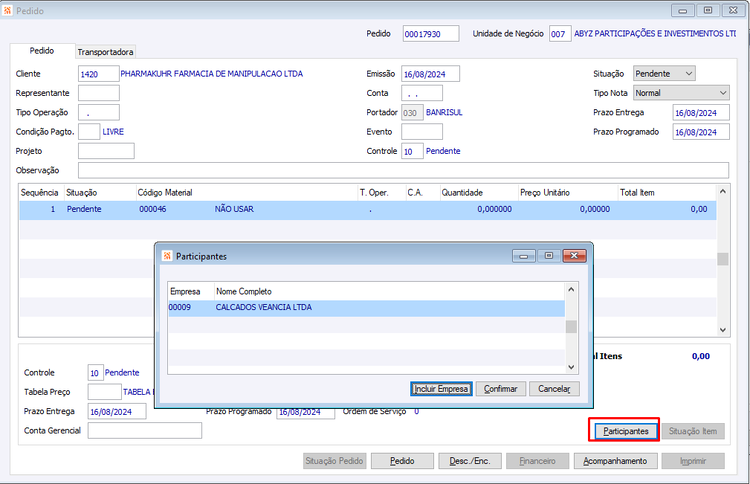Click the top Prazo Programado date field
Viewport: 750px width, 484px height.
tap(701, 132)
